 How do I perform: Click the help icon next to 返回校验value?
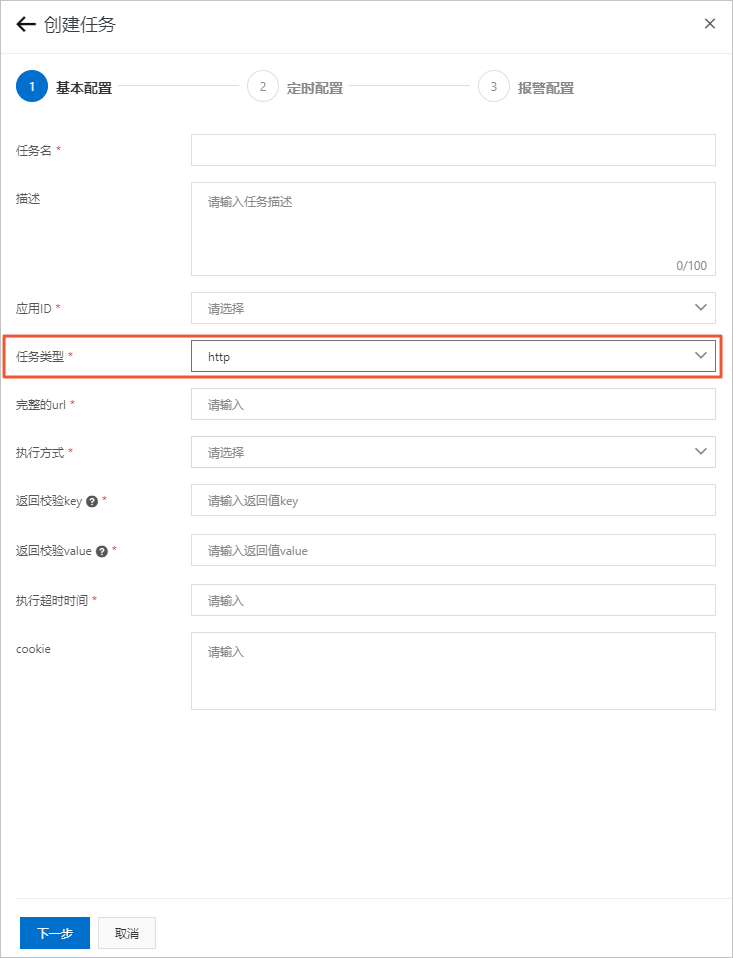point(102,551)
